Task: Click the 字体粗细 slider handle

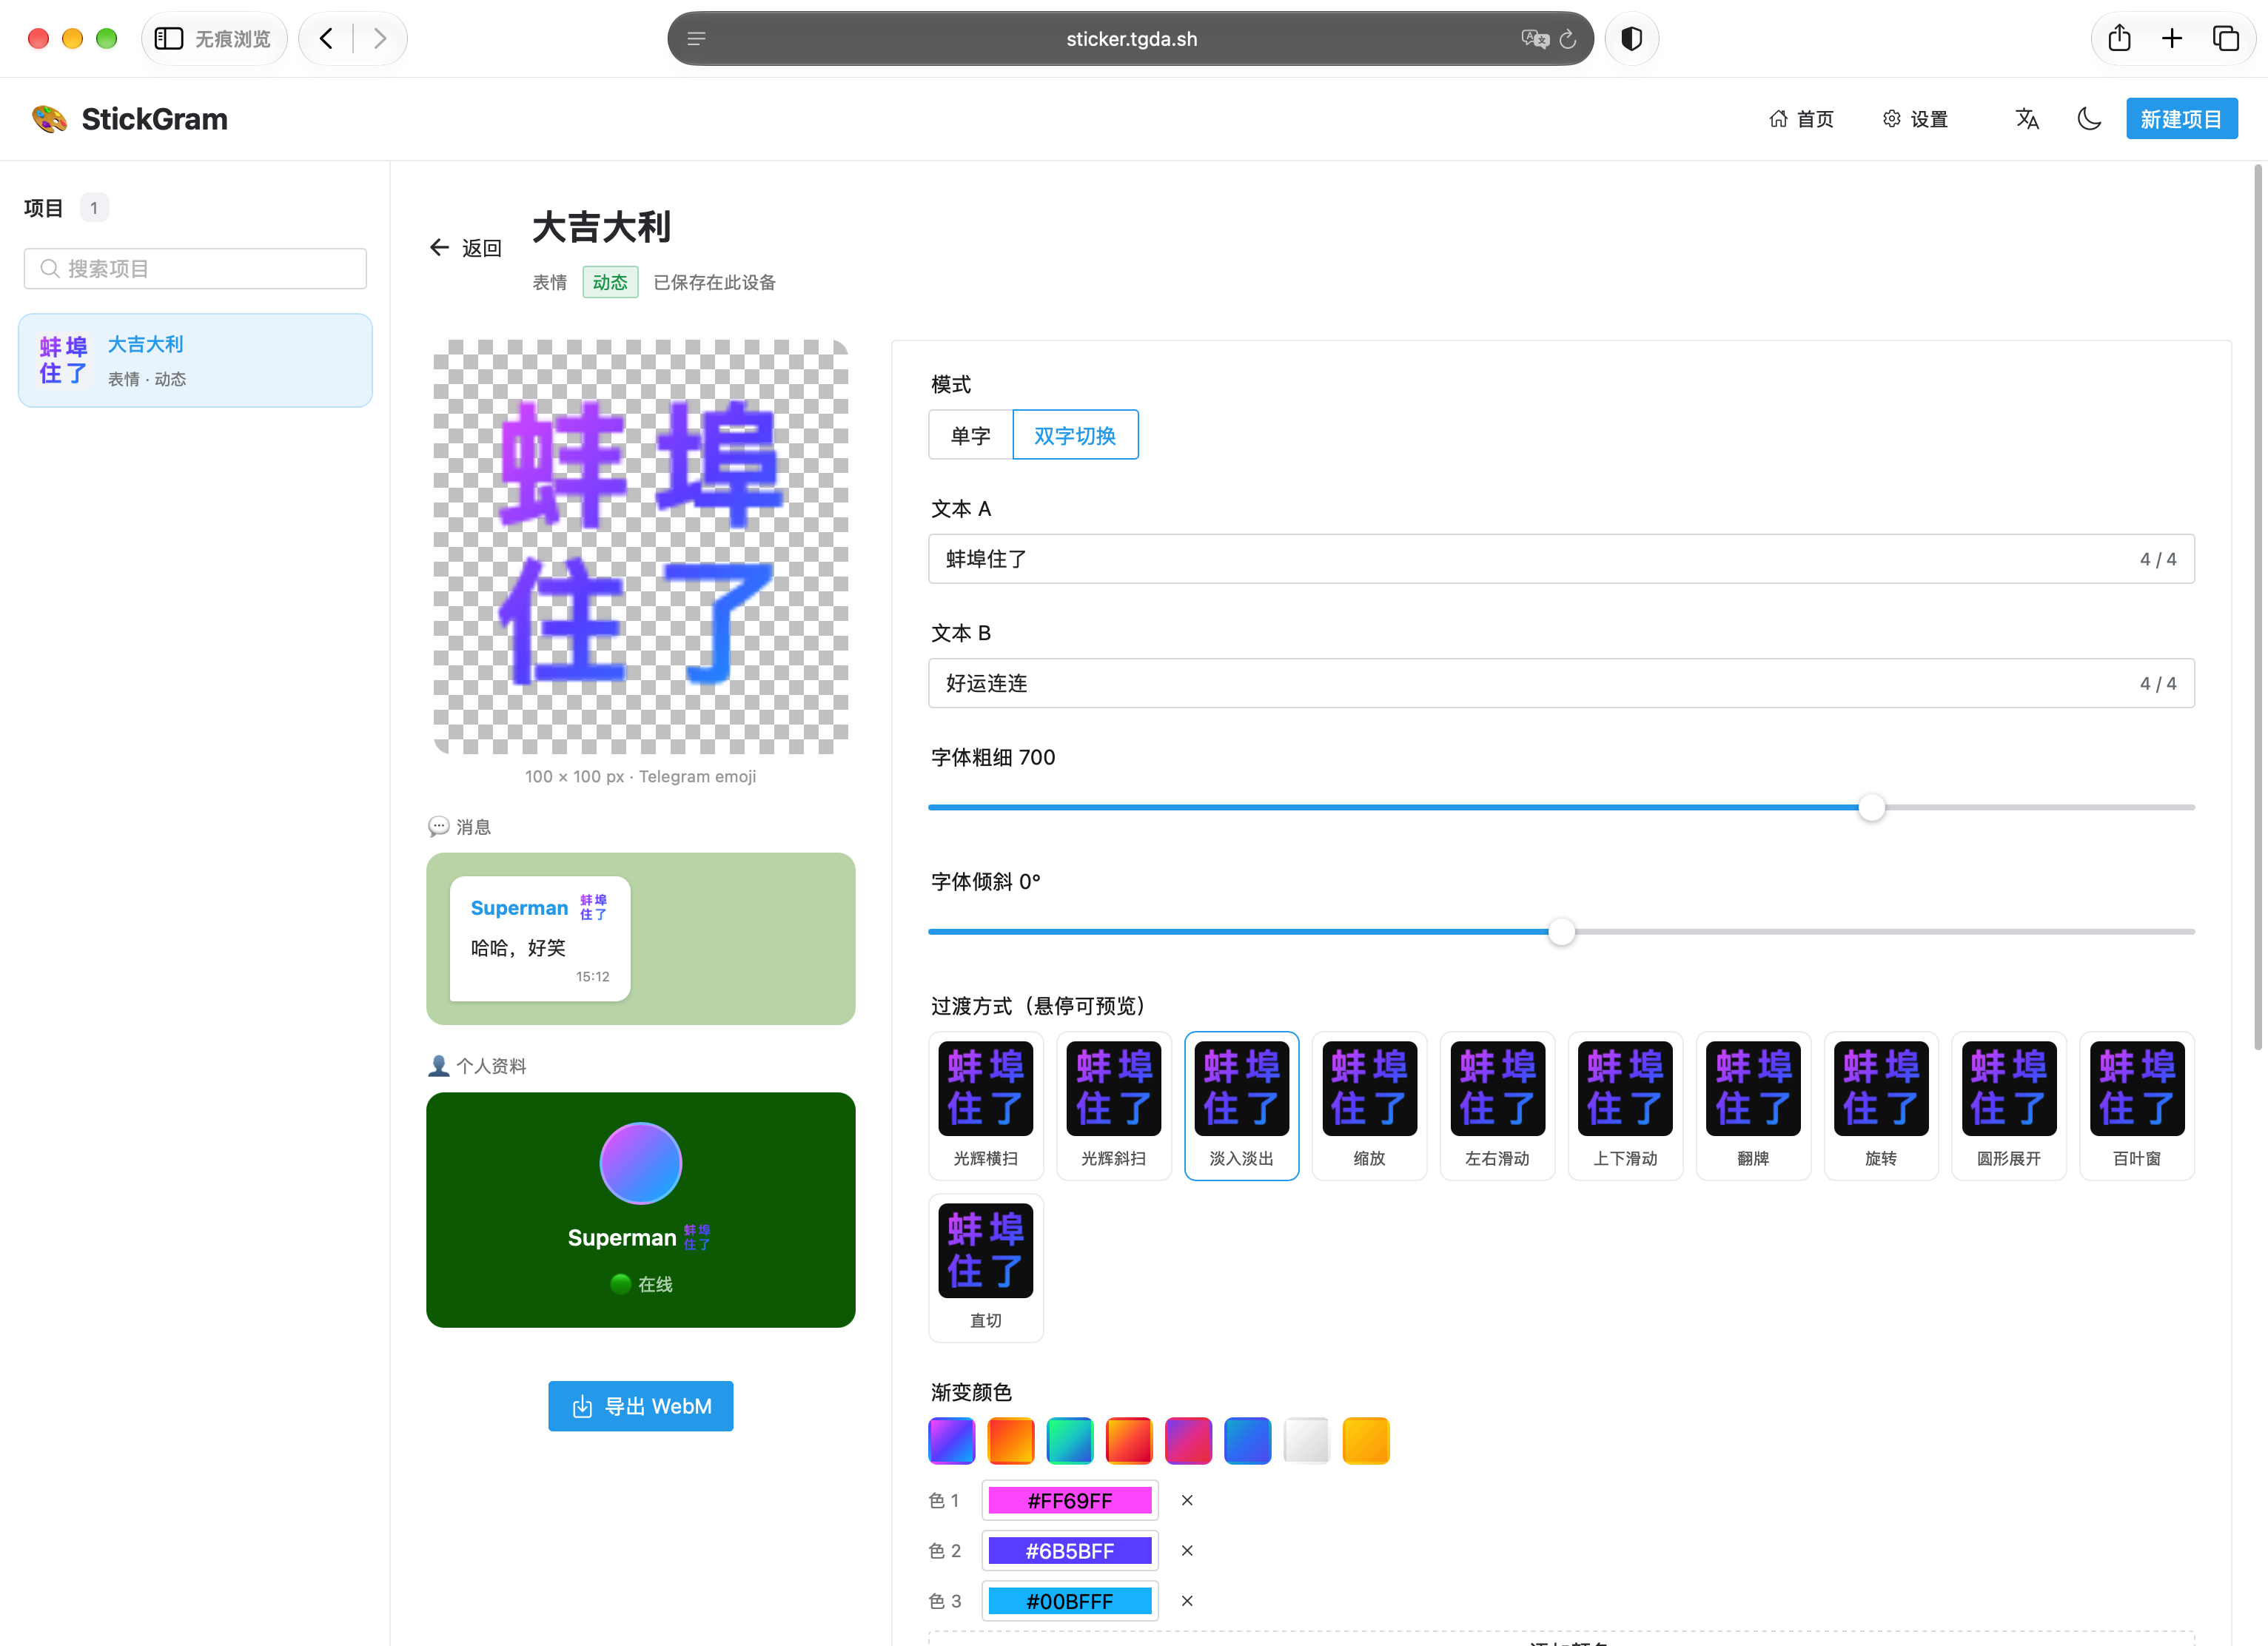Action: [x=1871, y=807]
